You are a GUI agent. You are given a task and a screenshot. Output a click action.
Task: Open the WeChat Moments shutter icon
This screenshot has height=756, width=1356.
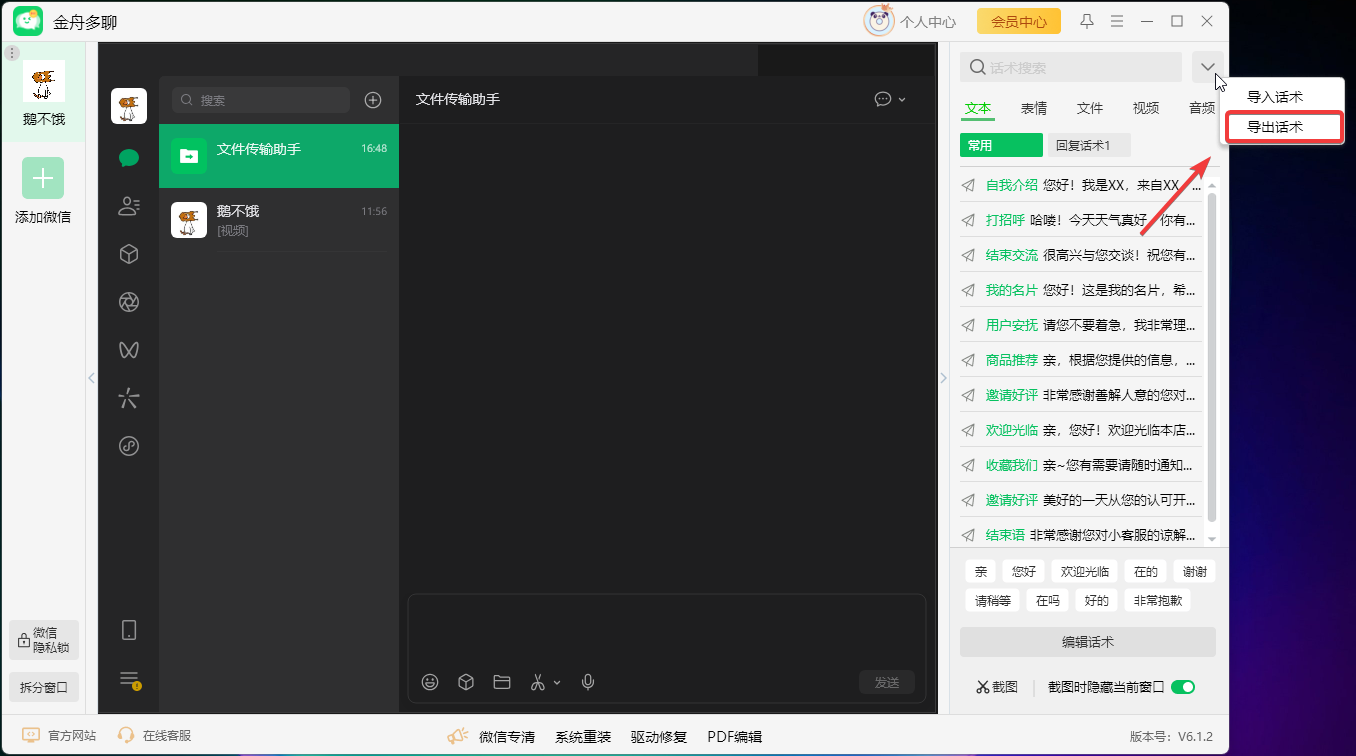tap(129, 302)
